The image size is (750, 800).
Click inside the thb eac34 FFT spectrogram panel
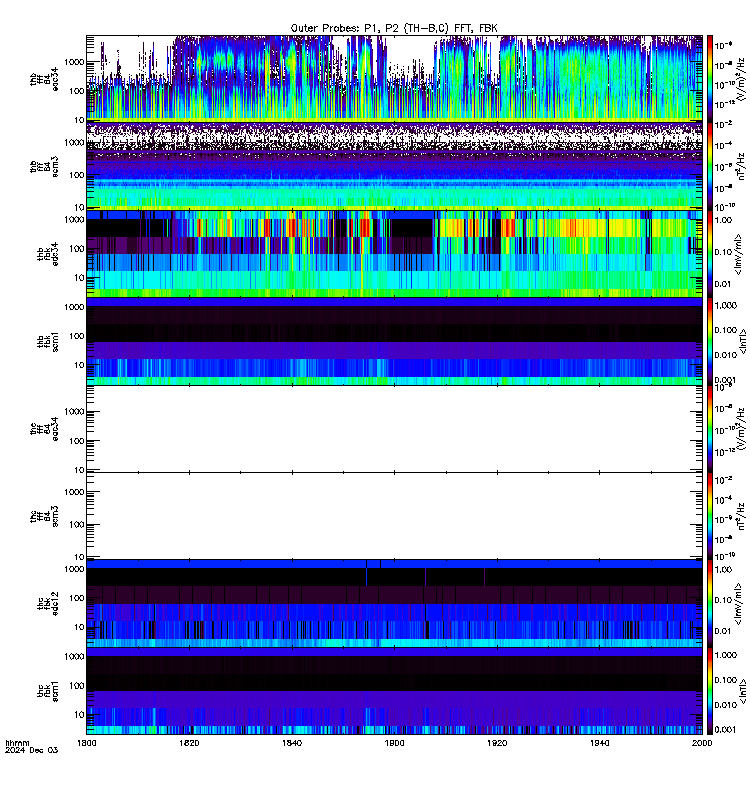tap(394, 79)
